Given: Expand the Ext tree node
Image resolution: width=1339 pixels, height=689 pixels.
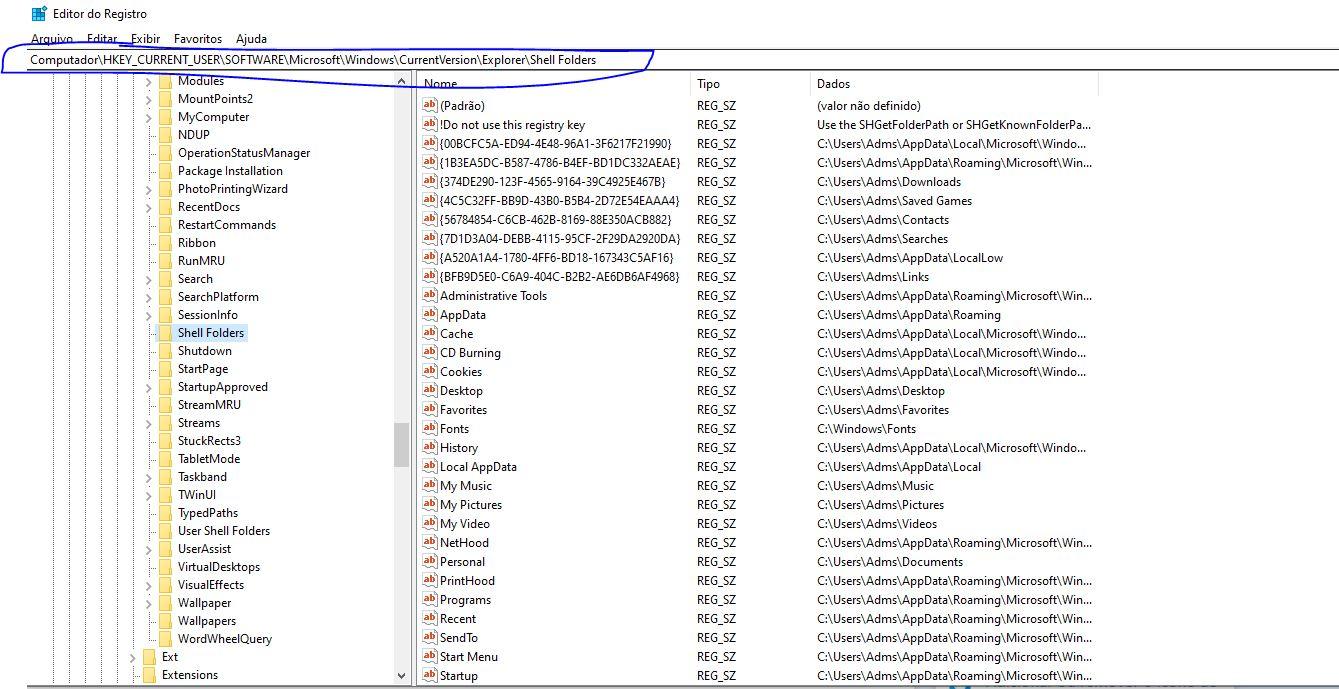Looking at the screenshot, I should click(133, 657).
